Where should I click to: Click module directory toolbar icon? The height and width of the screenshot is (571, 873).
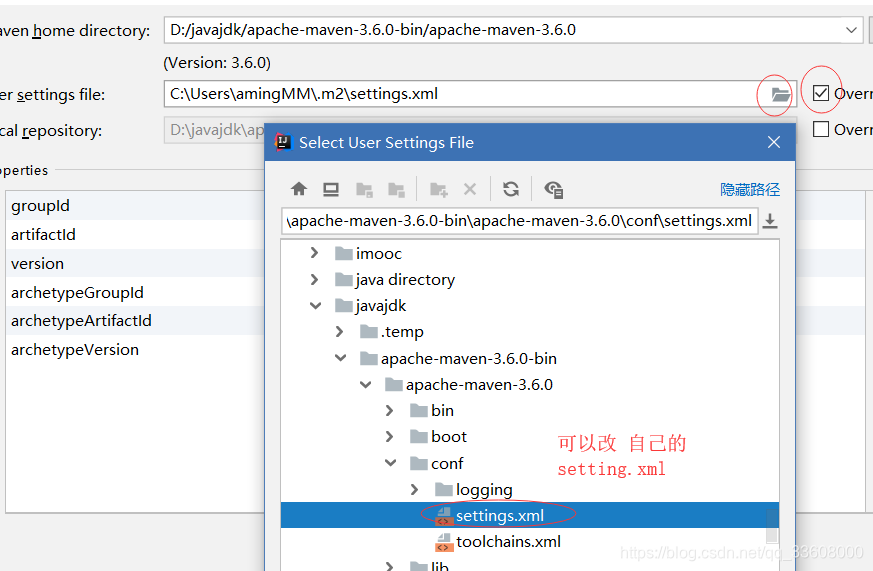(396, 190)
